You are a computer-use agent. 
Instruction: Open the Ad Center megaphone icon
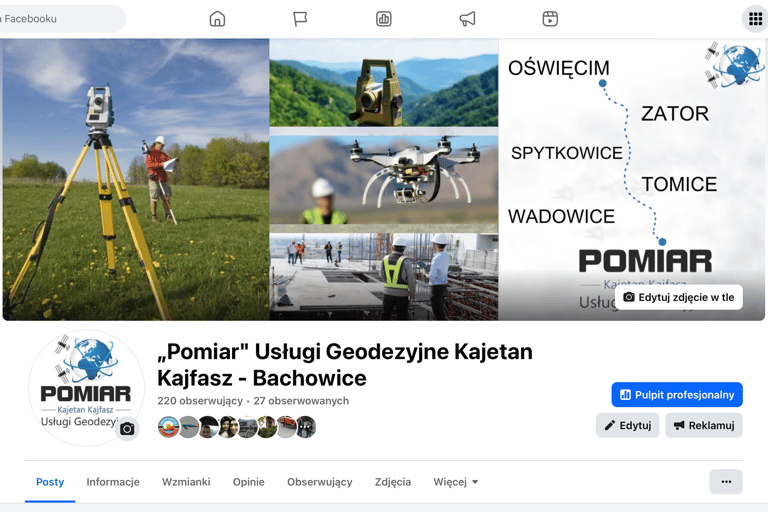tap(467, 19)
